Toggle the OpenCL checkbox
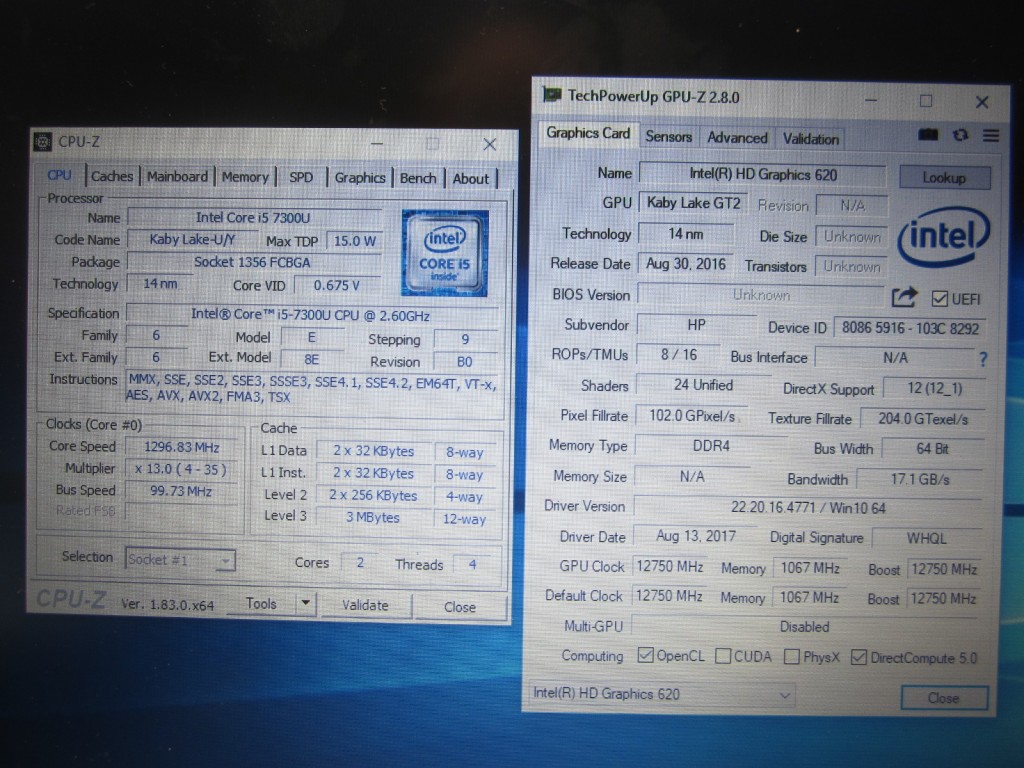Screen dimensions: 1024x768 pyautogui.click(x=646, y=655)
